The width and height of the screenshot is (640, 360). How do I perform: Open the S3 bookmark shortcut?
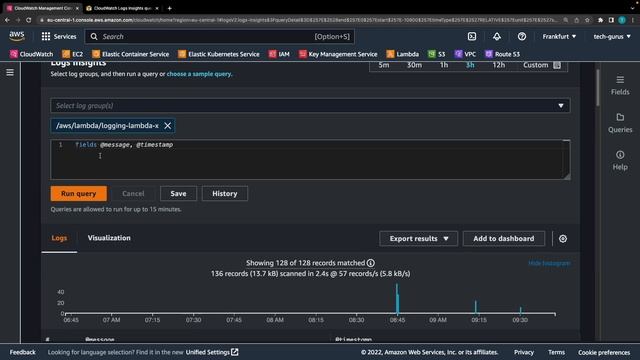coord(437,54)
